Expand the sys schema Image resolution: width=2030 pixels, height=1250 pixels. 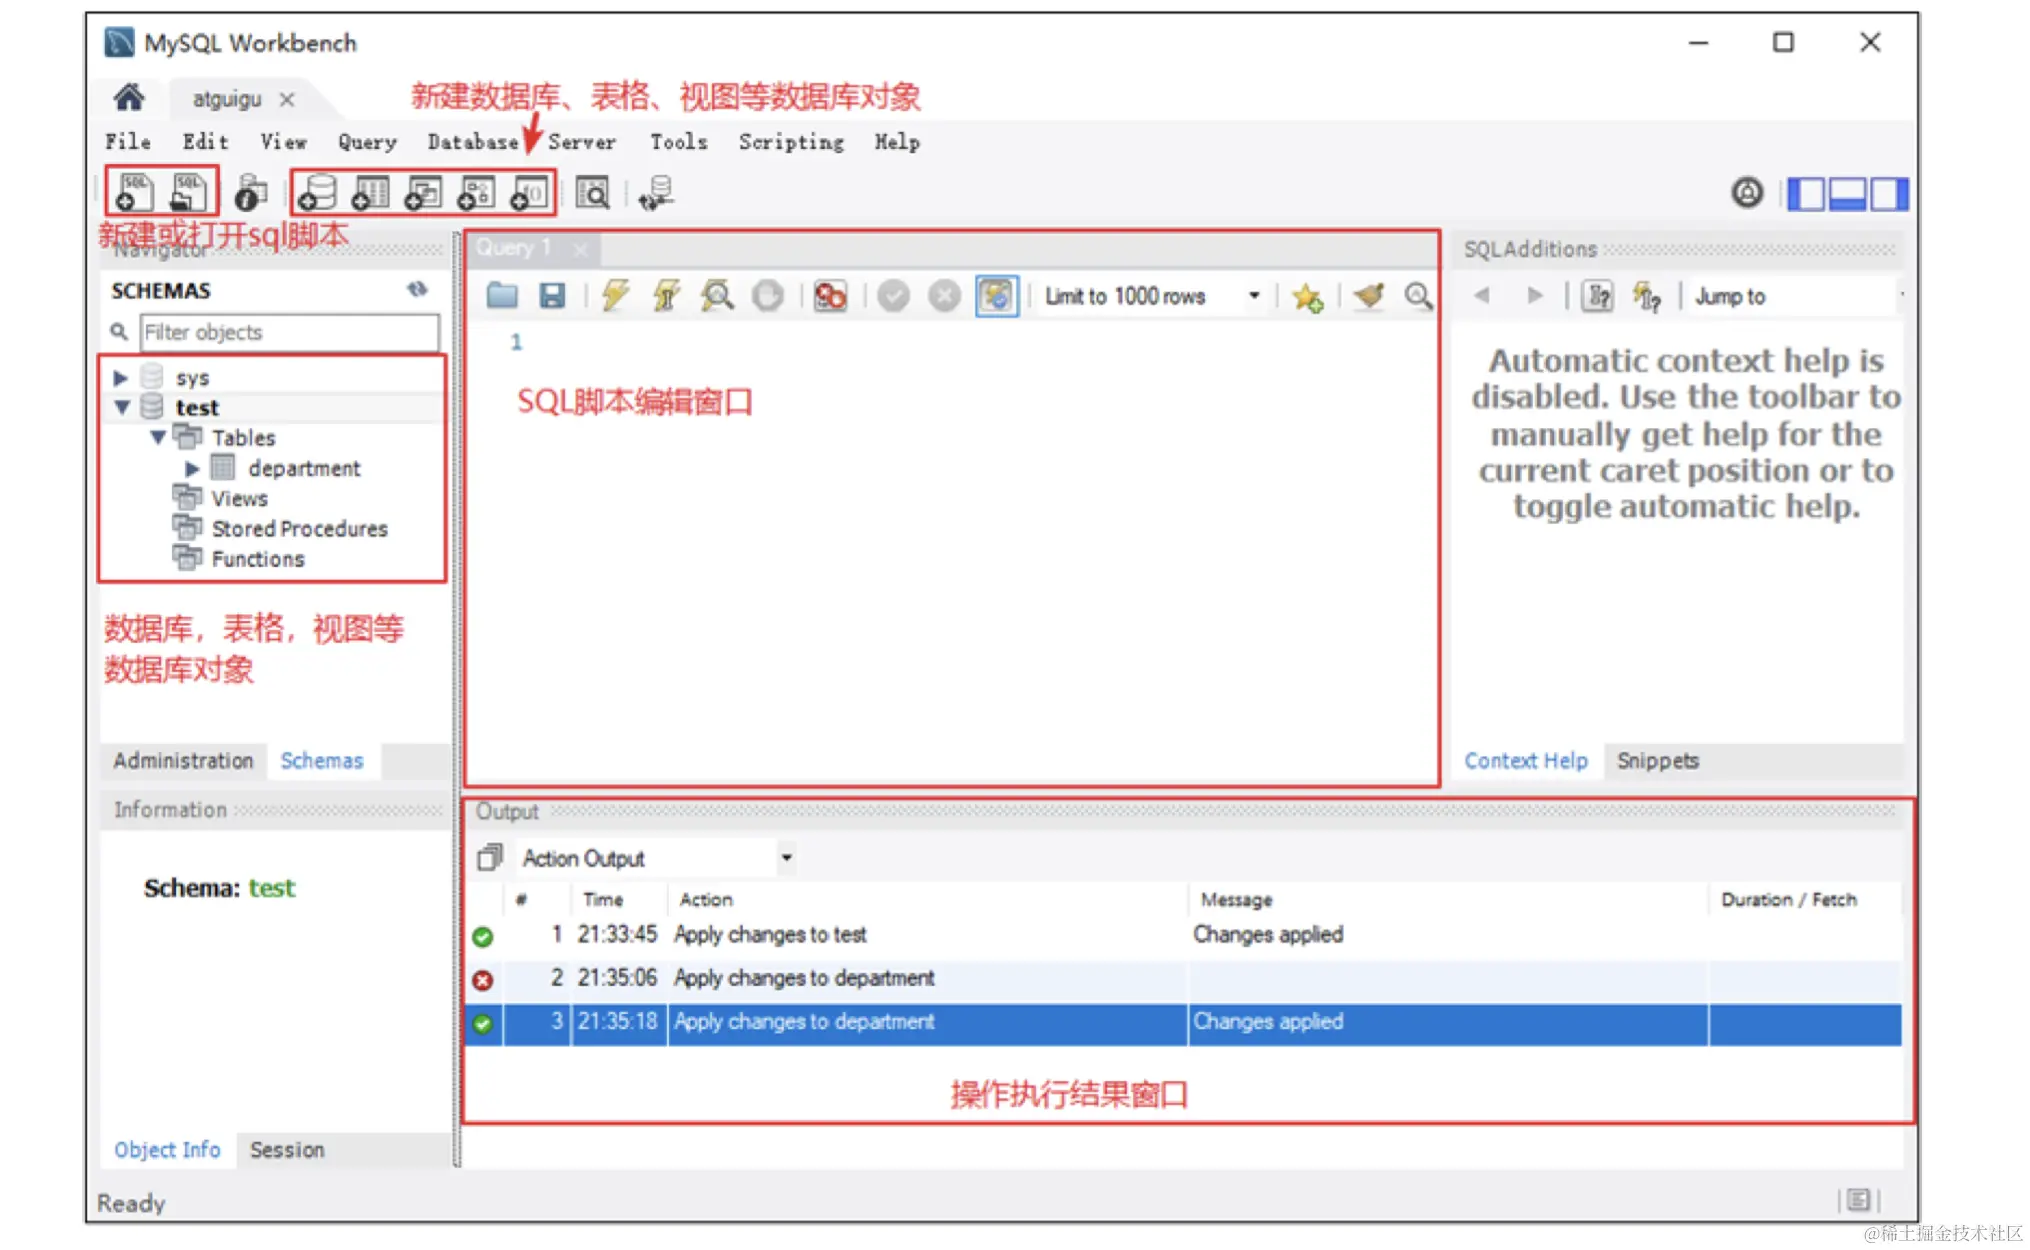(x=120, y=378)
